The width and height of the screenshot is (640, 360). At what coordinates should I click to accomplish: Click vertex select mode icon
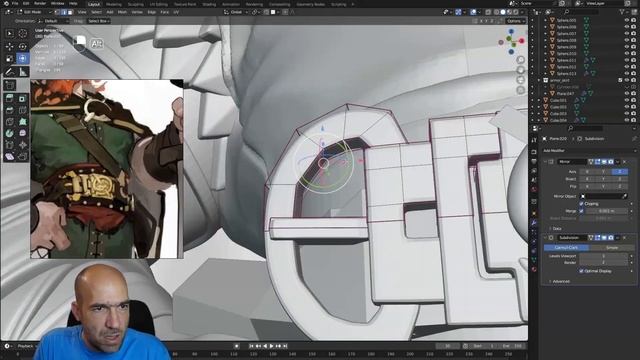57,12
